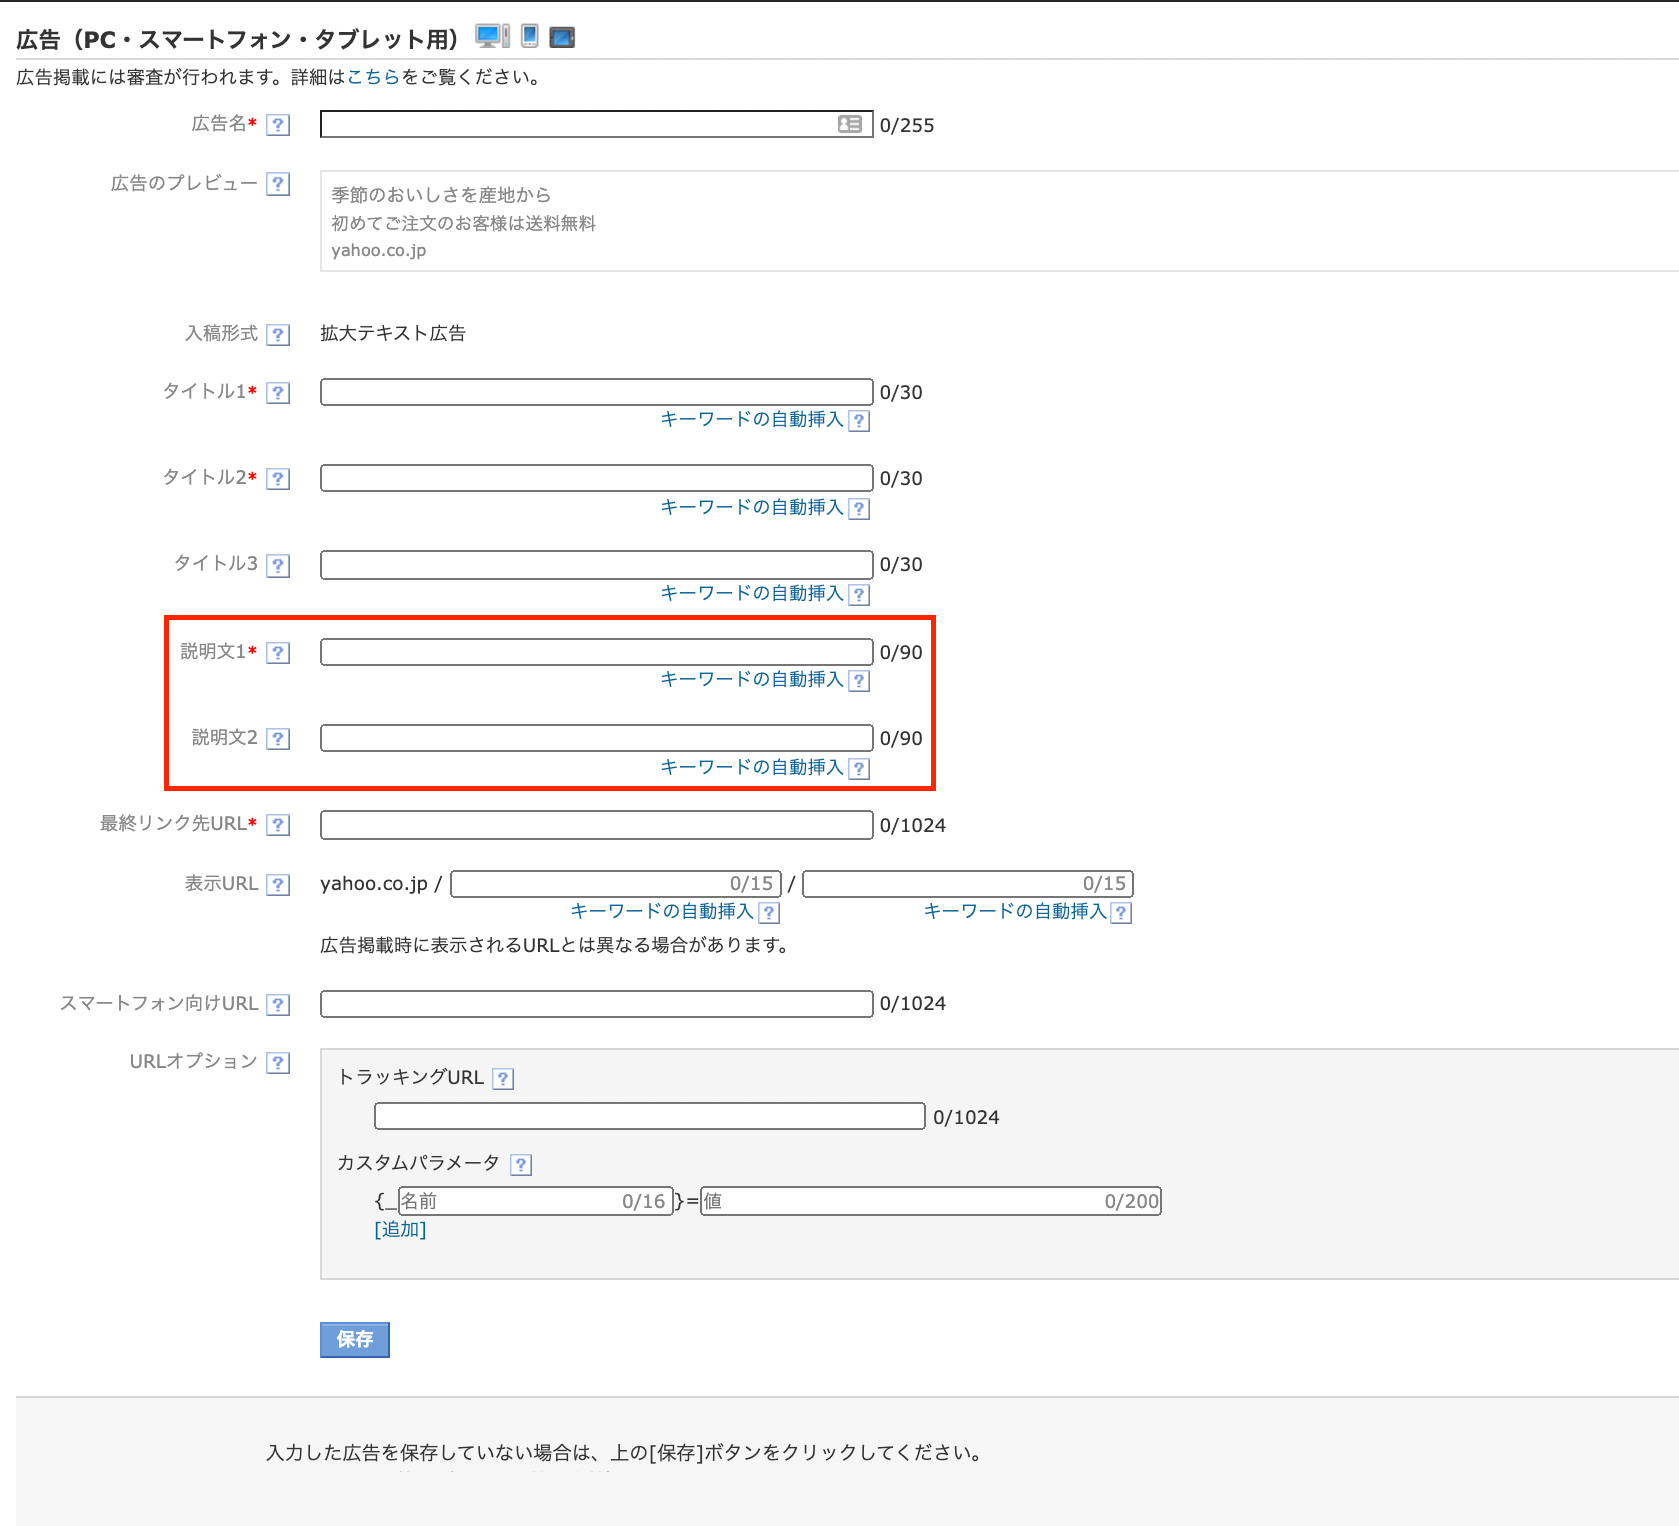
Task: Click キーワードの自動挿入 under second 表示URL path
Action: click(x=1015, y=911)
